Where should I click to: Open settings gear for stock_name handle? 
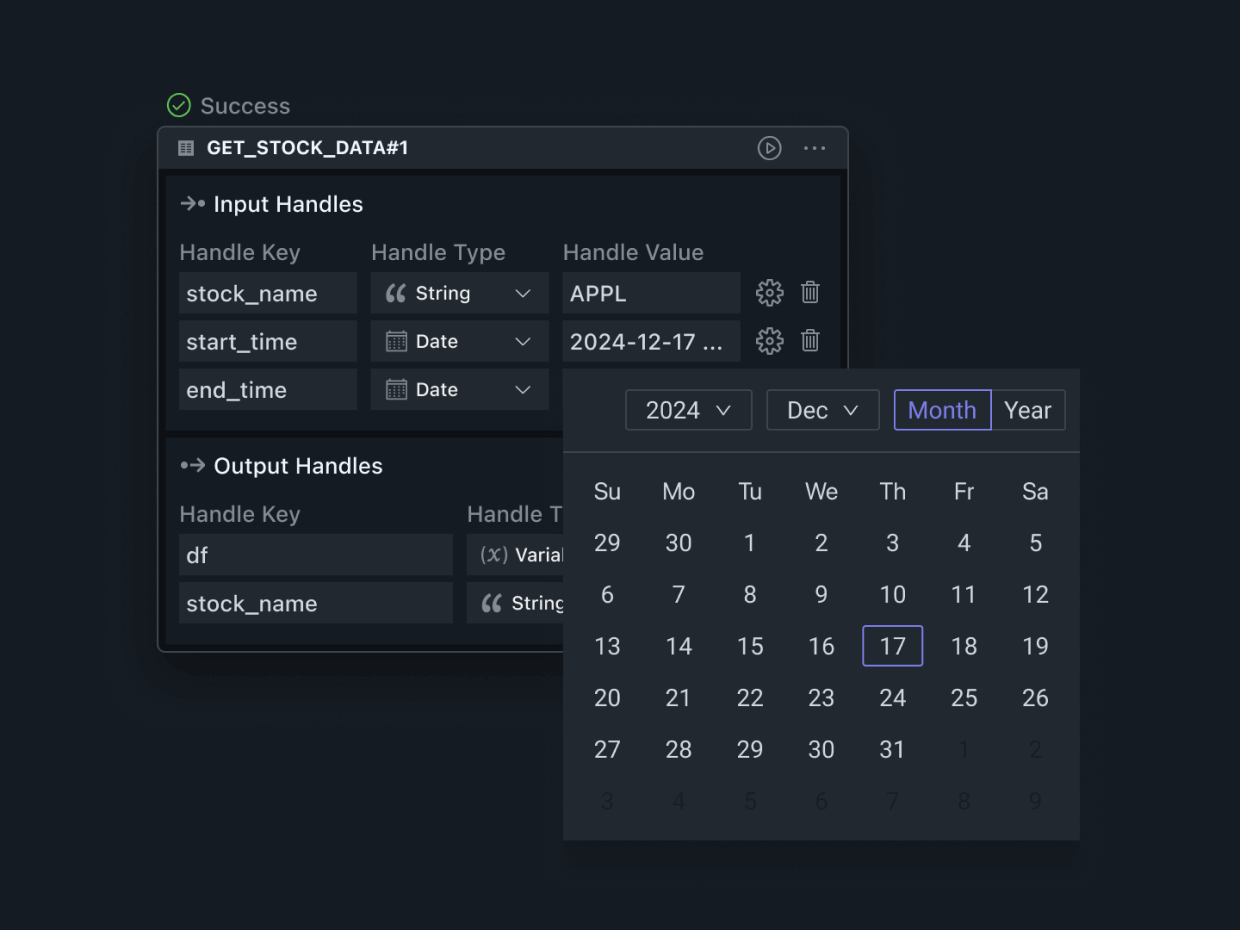(769, 293)
